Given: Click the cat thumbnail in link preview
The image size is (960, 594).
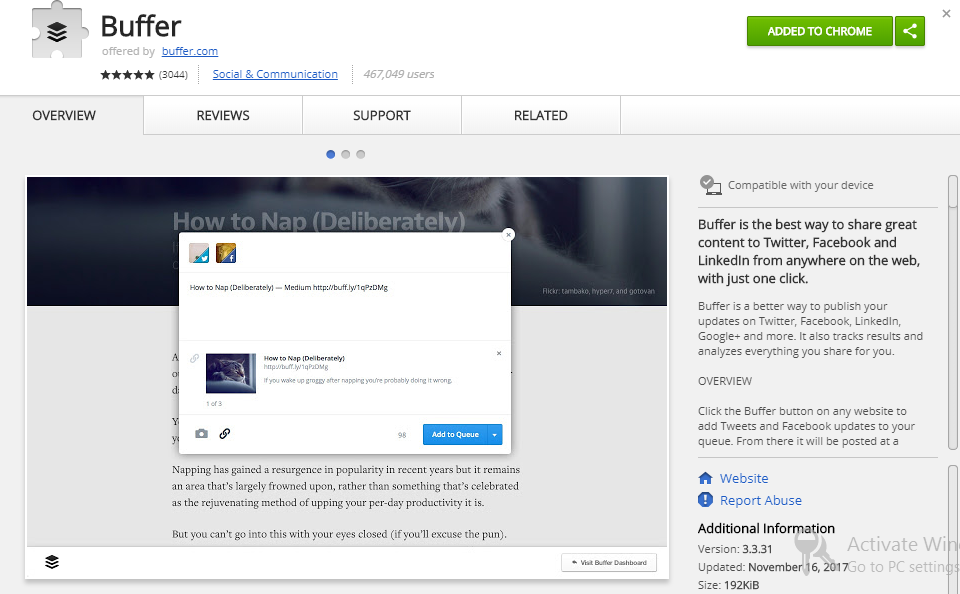Looking at the screenshot, I should pos(231,373).
